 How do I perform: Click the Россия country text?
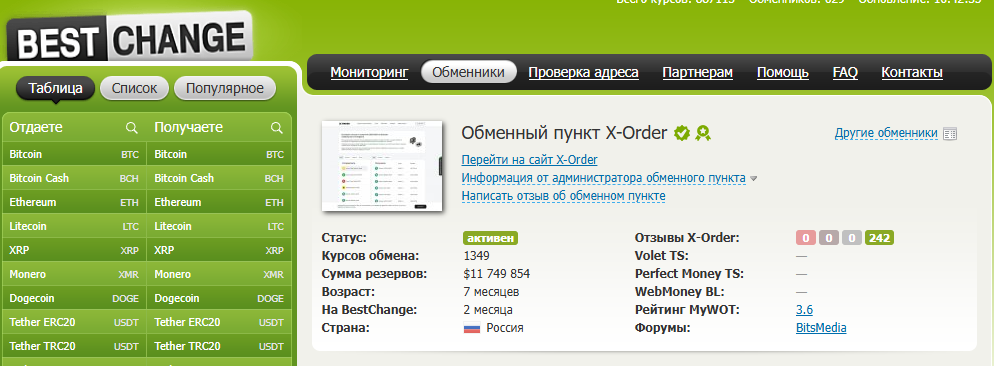tap(505, 328)
